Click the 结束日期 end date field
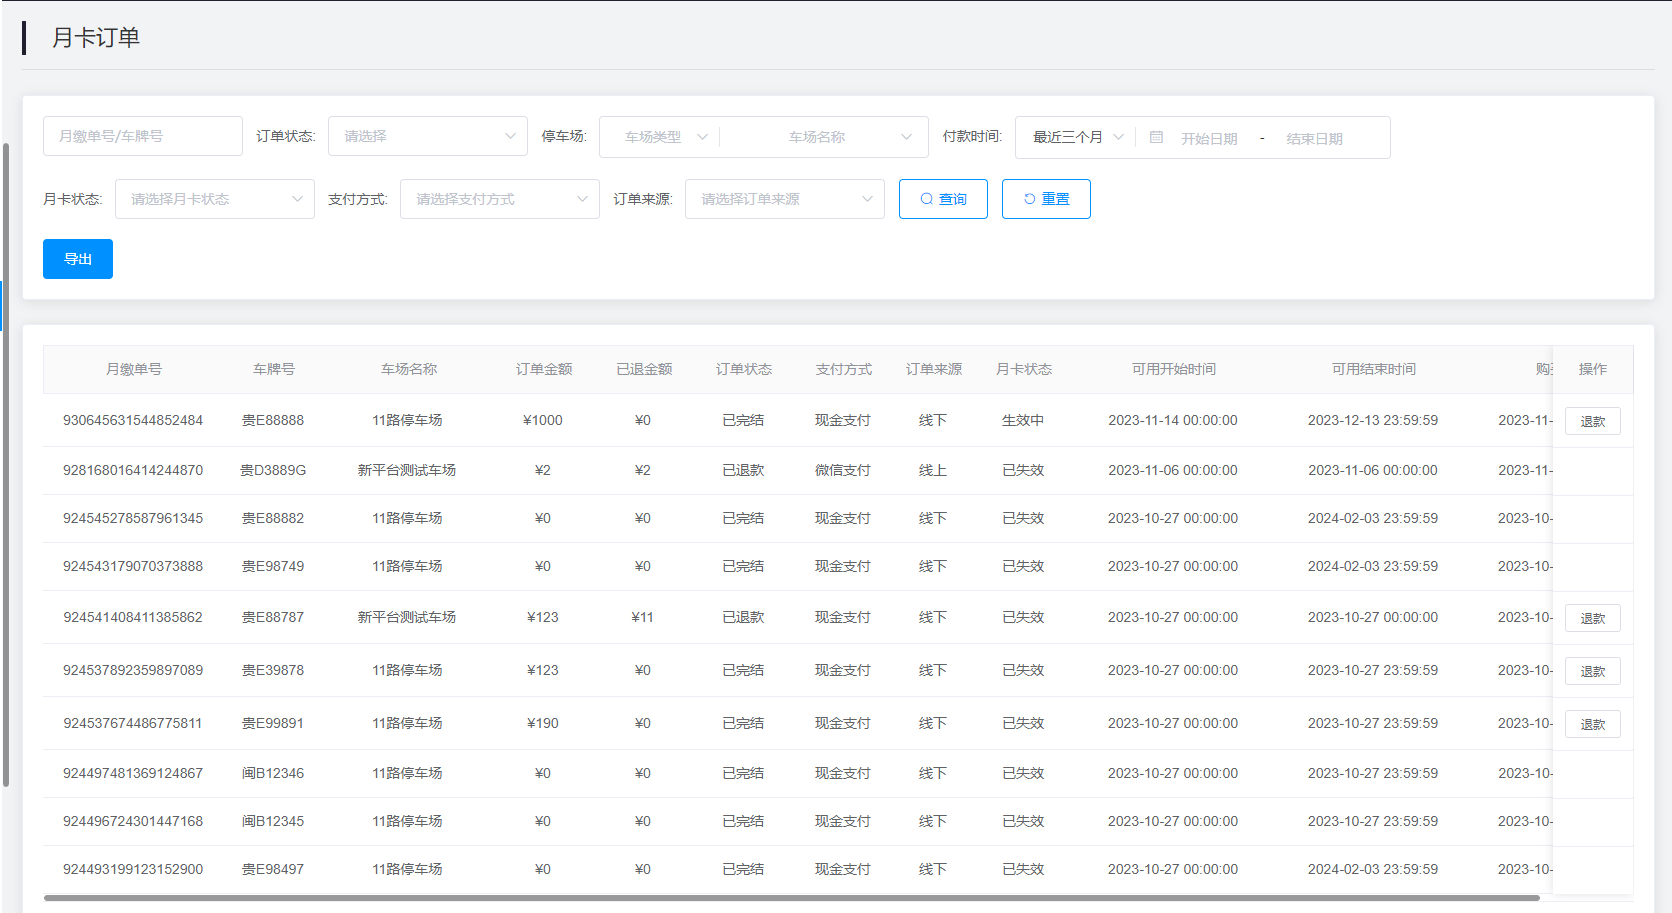1672x913 pixels. pyautogui.click(x=1314, y=138)
